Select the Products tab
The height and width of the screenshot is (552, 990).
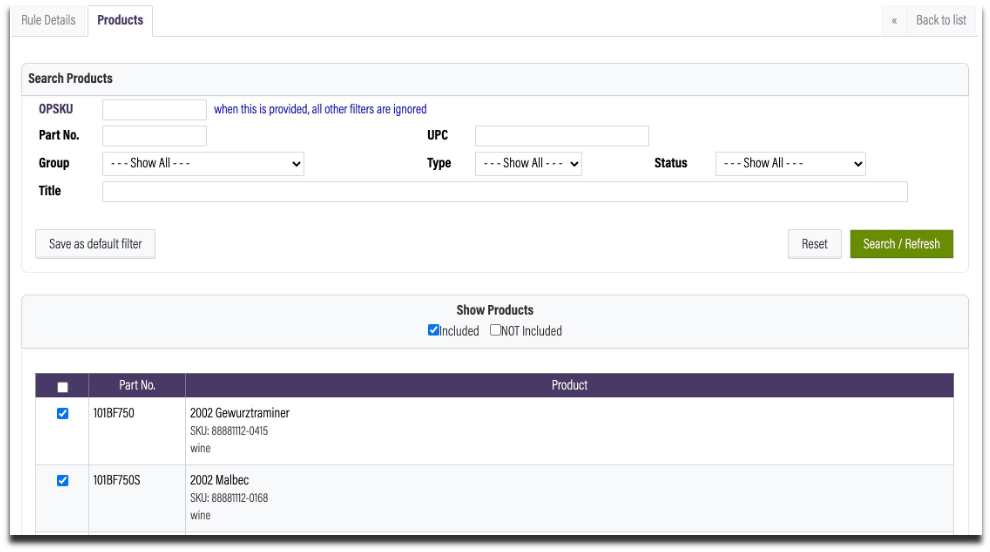120,20
